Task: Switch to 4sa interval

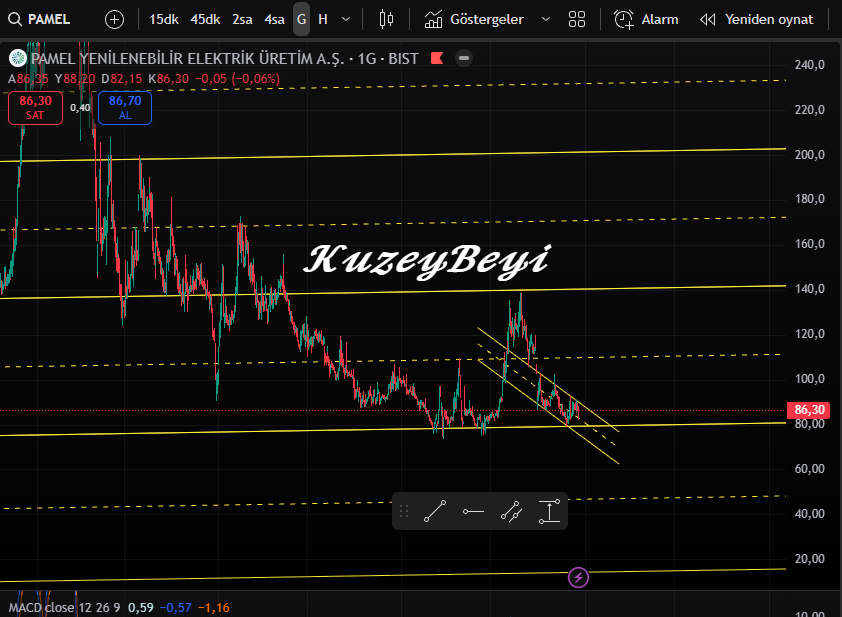Action: (274, 20)
